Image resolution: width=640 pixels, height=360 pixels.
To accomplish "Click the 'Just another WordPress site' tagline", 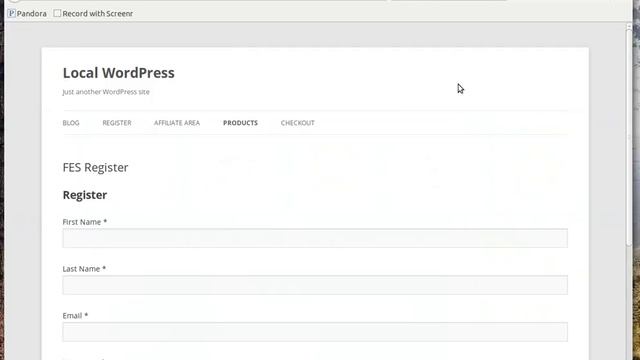I will tap(106, 92).
